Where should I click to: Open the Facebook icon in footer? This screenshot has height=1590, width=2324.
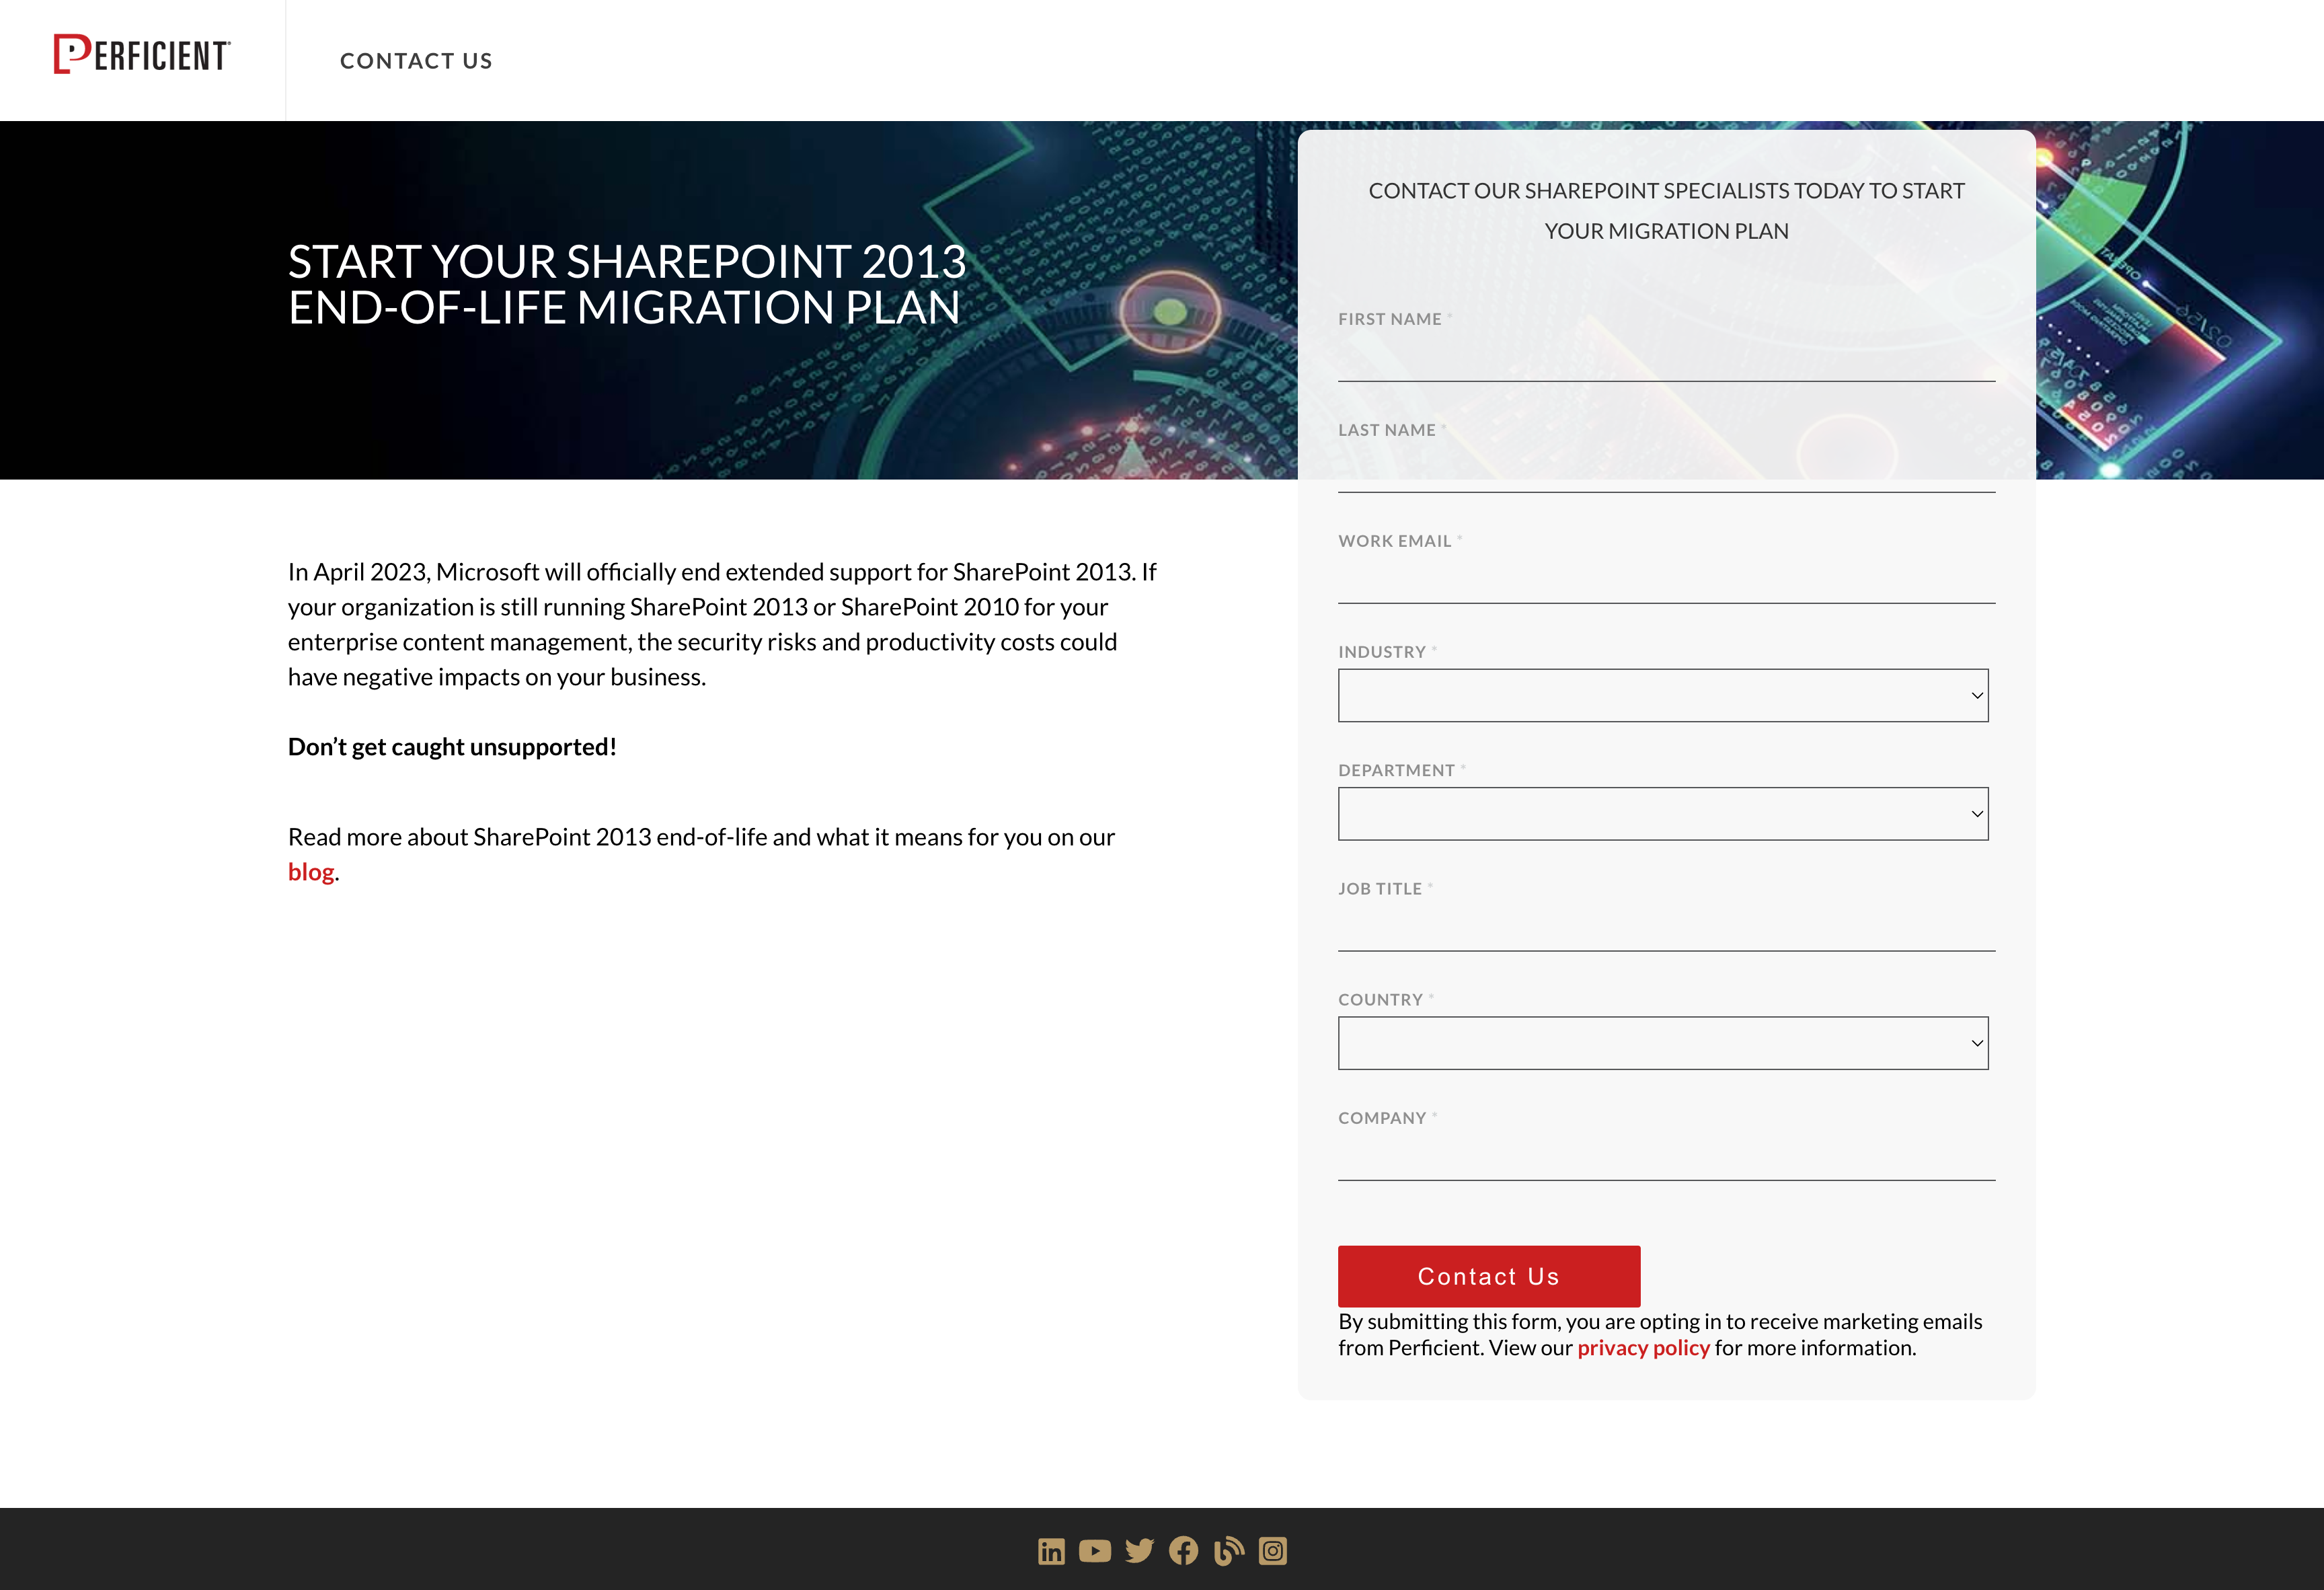pyautogui.click(x=1183, y=1551)
